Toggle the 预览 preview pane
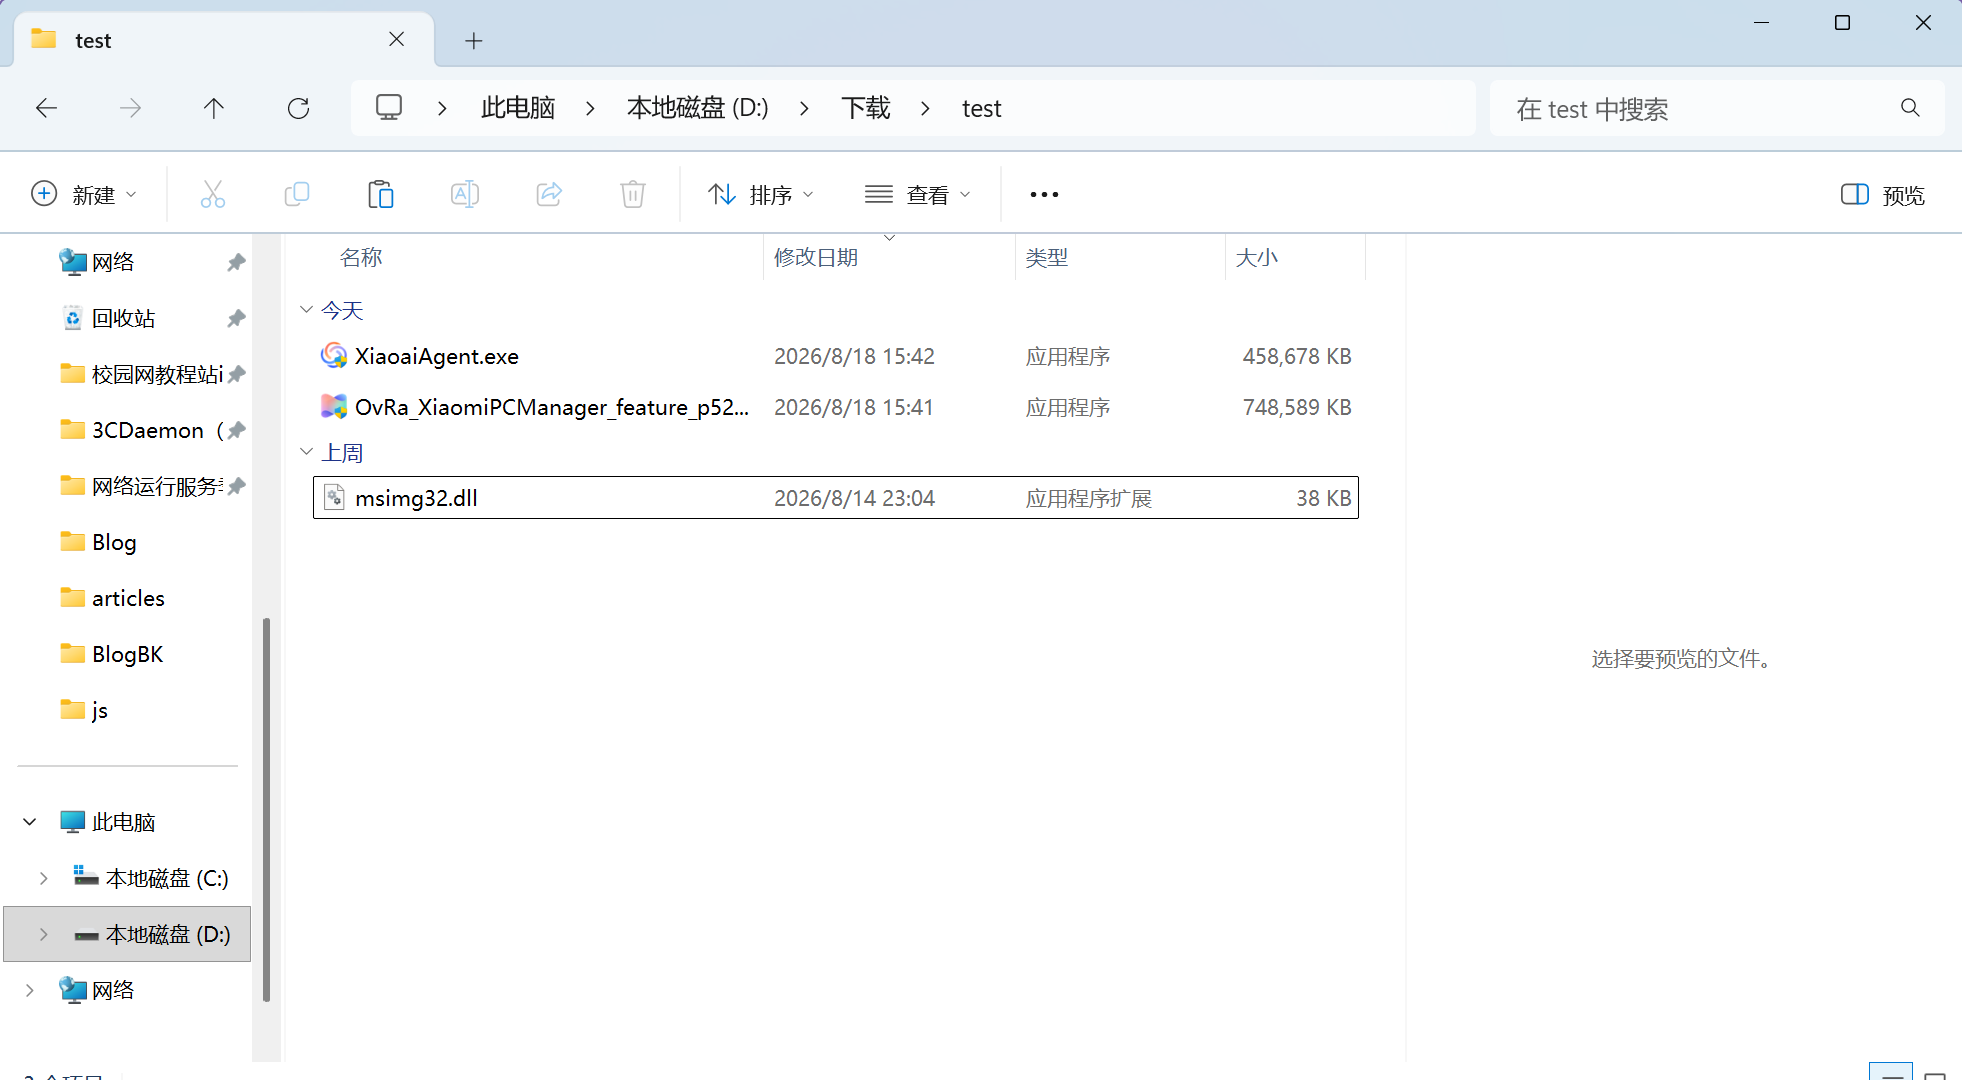This screenshot has height=1080, width=1962. tap(1882, 195)
